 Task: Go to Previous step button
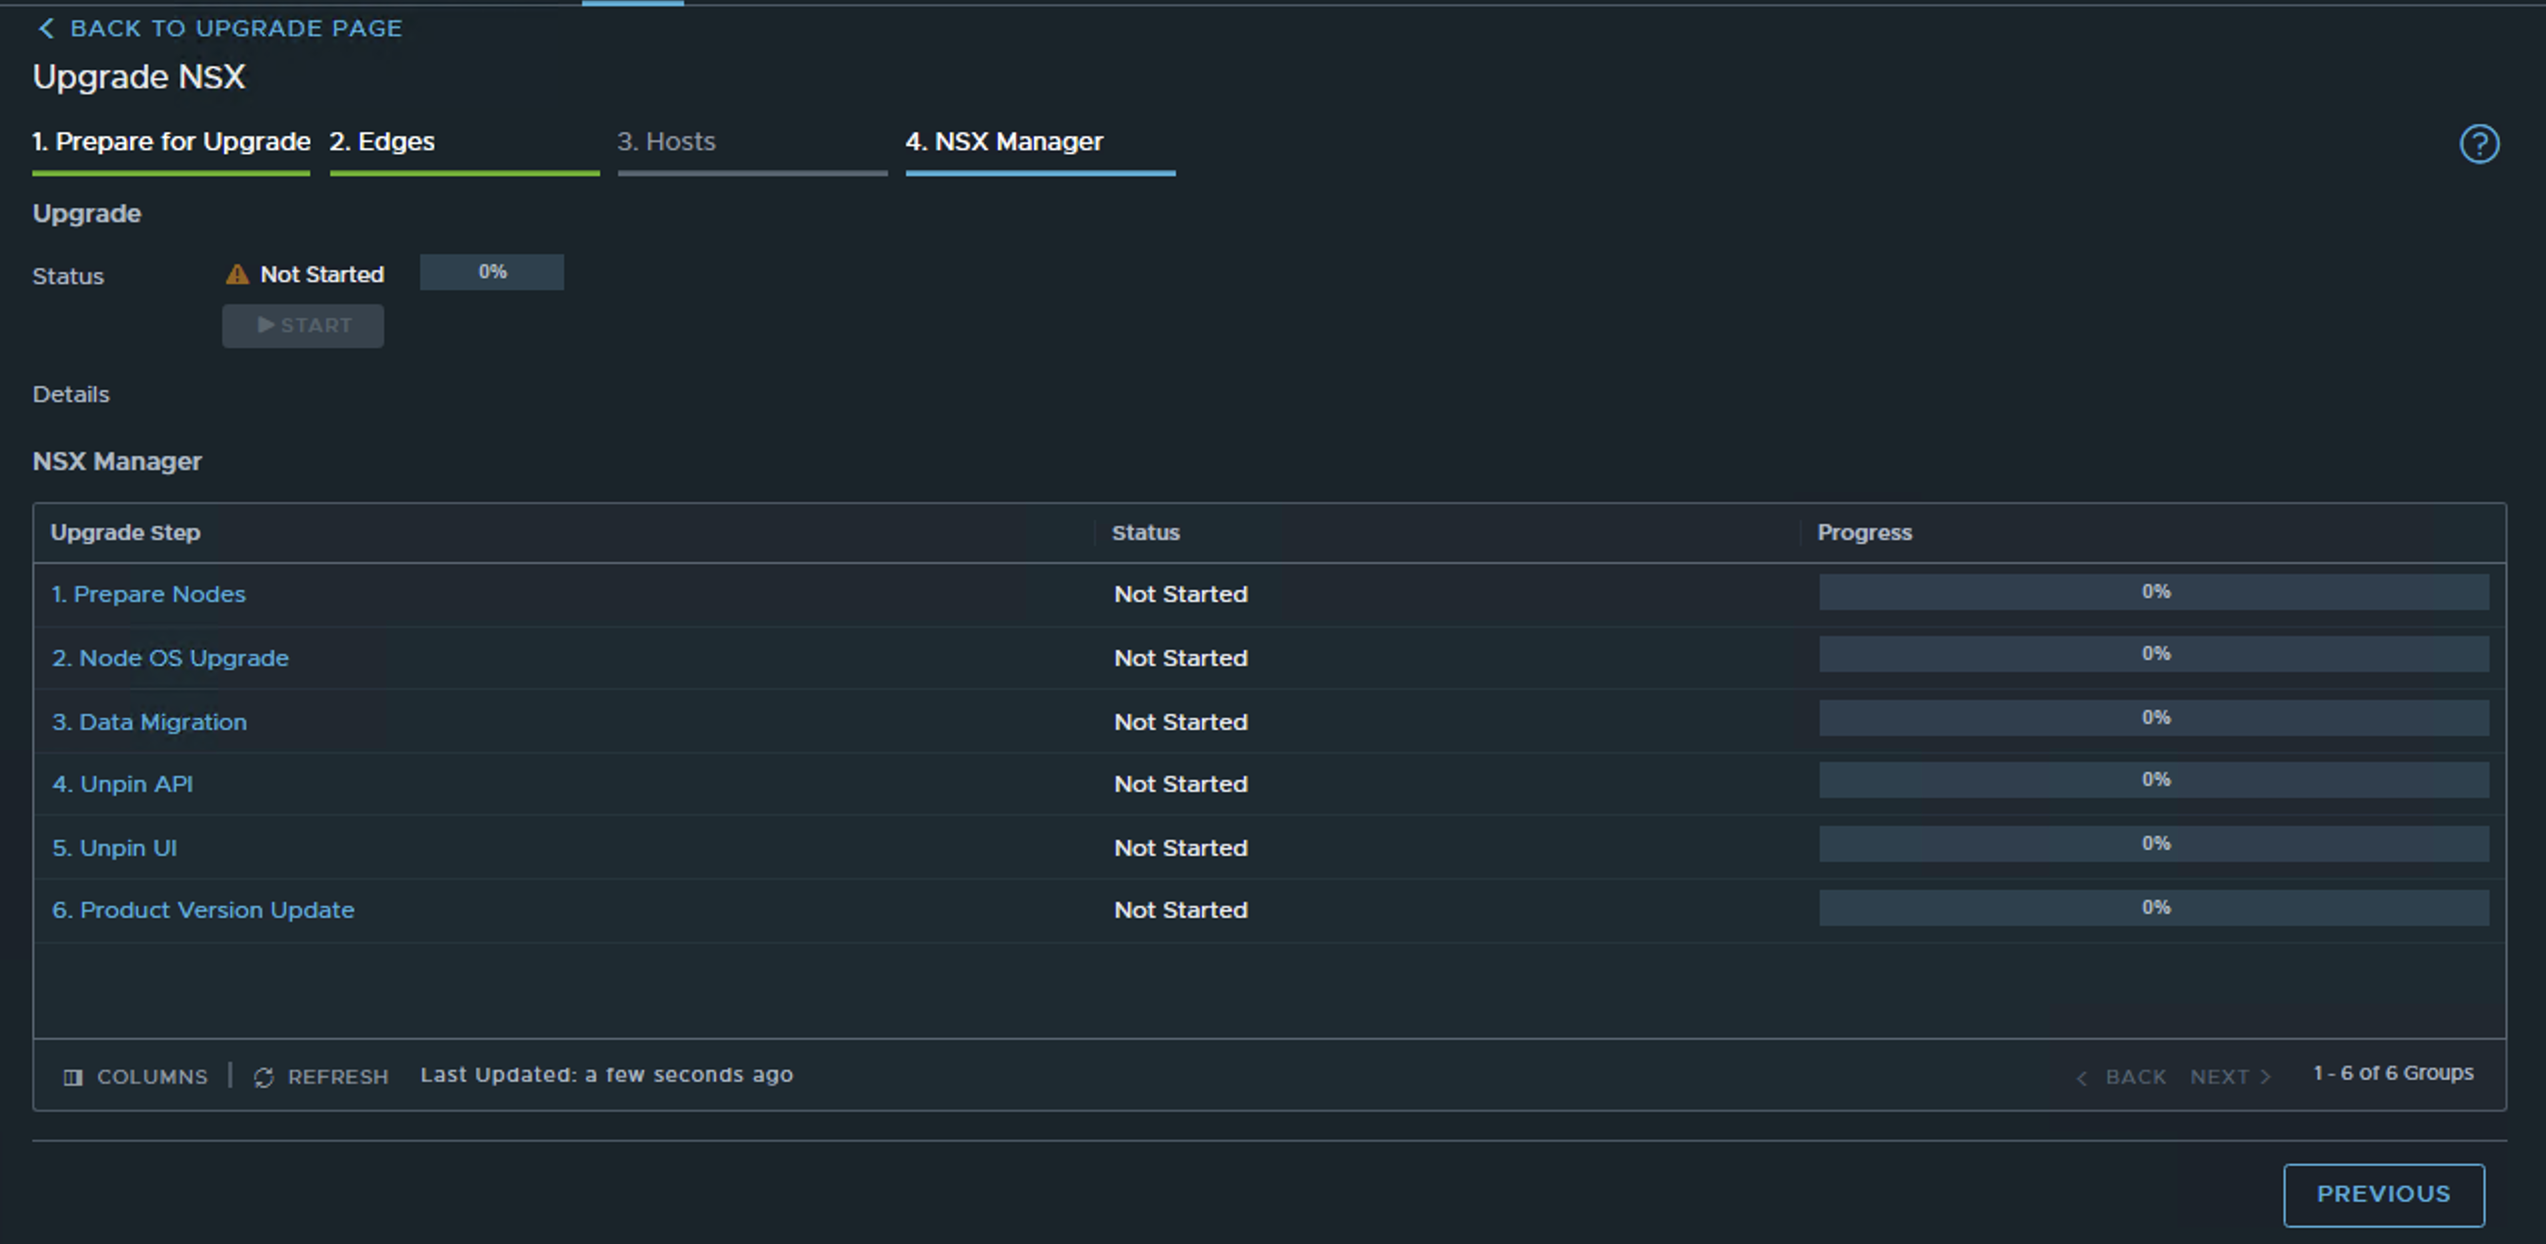point(2382,1194)
